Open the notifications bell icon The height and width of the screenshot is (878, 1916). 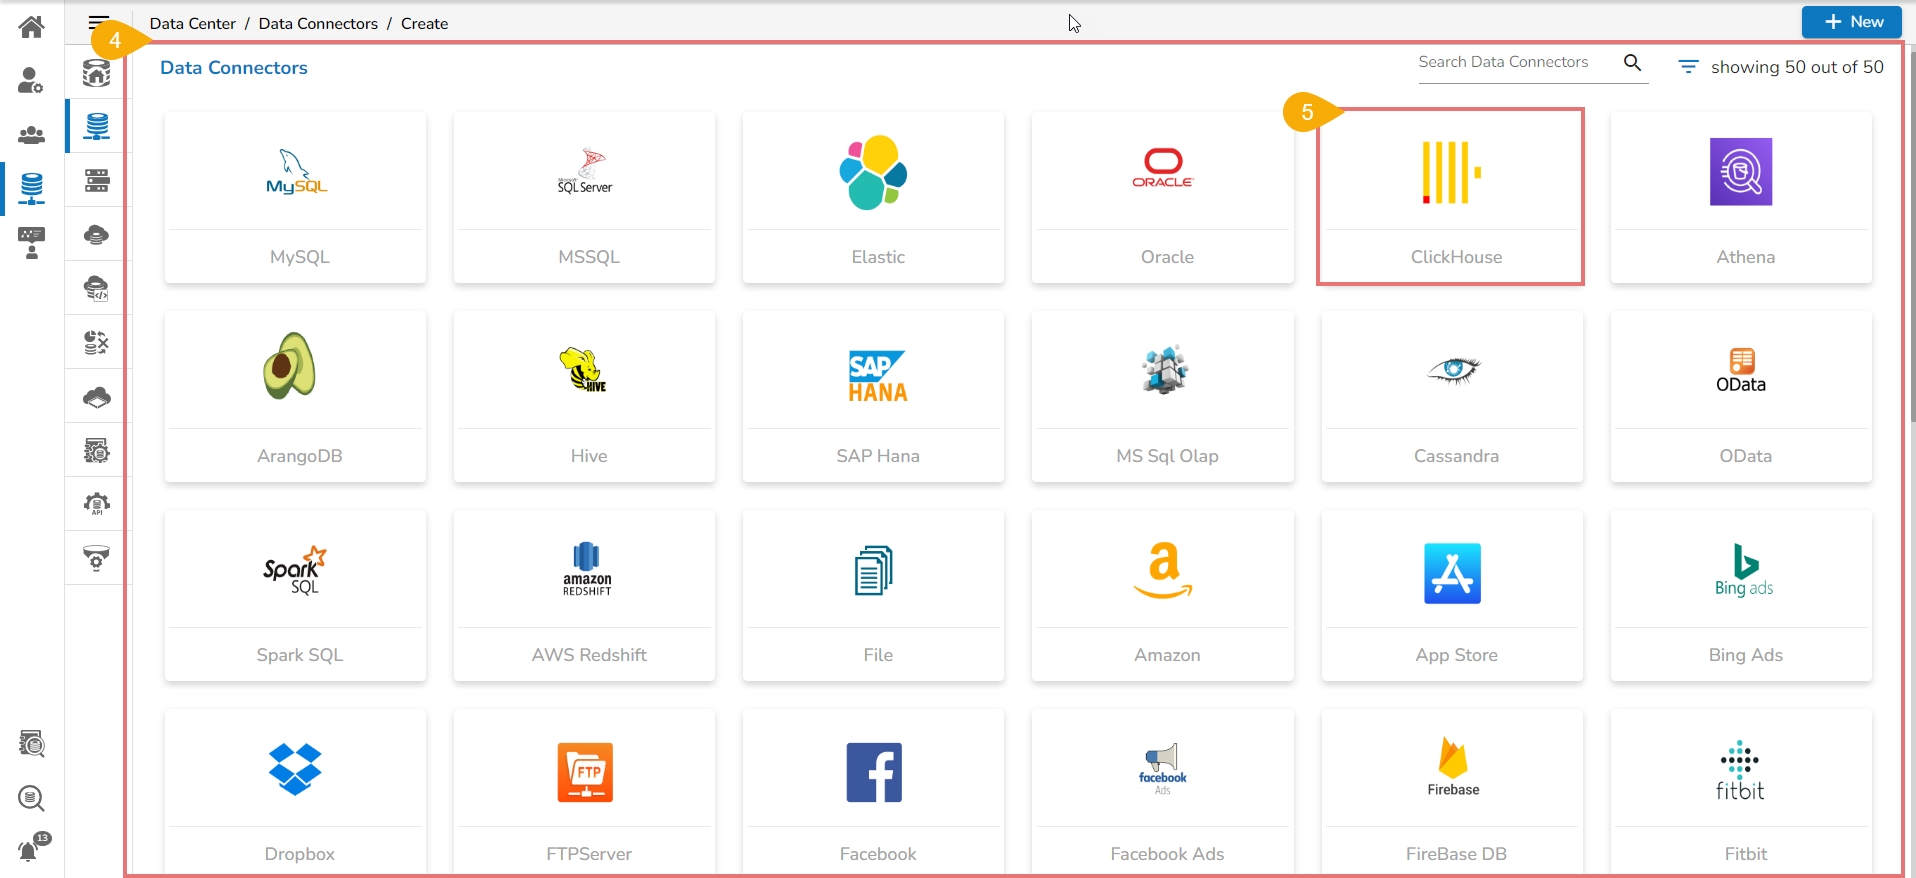(30, 850)
